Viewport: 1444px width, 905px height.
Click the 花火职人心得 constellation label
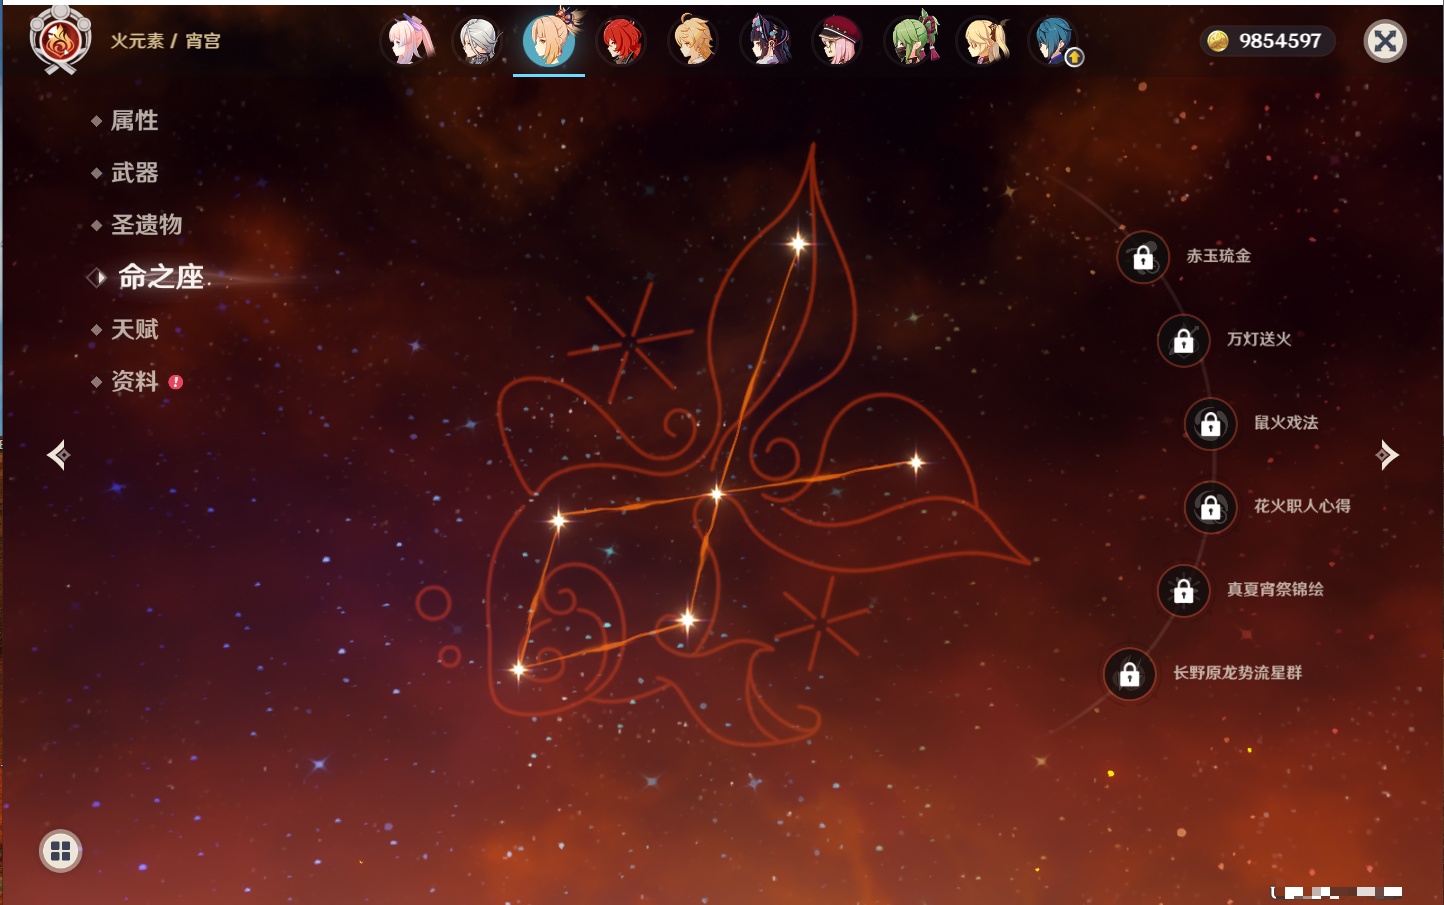pyautogui.click(x=1302, y=506)
